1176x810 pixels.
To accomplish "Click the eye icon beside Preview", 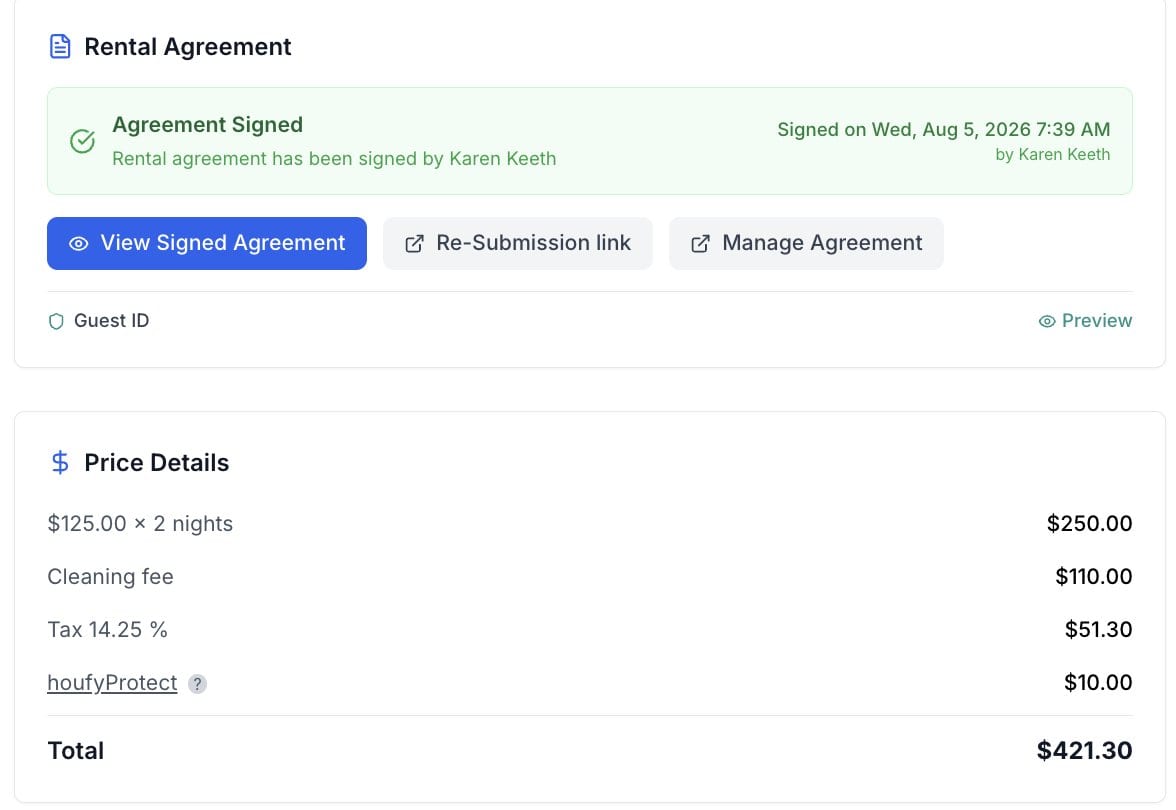I will pyautogui.click(x=1047, y=321).
